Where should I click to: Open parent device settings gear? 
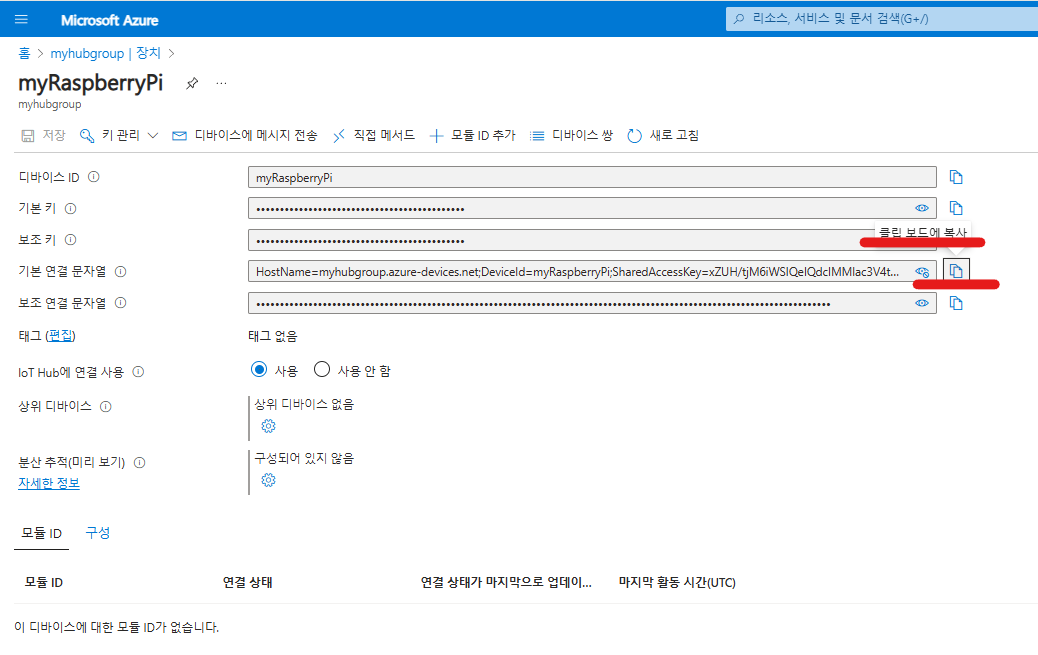point(268,426)
